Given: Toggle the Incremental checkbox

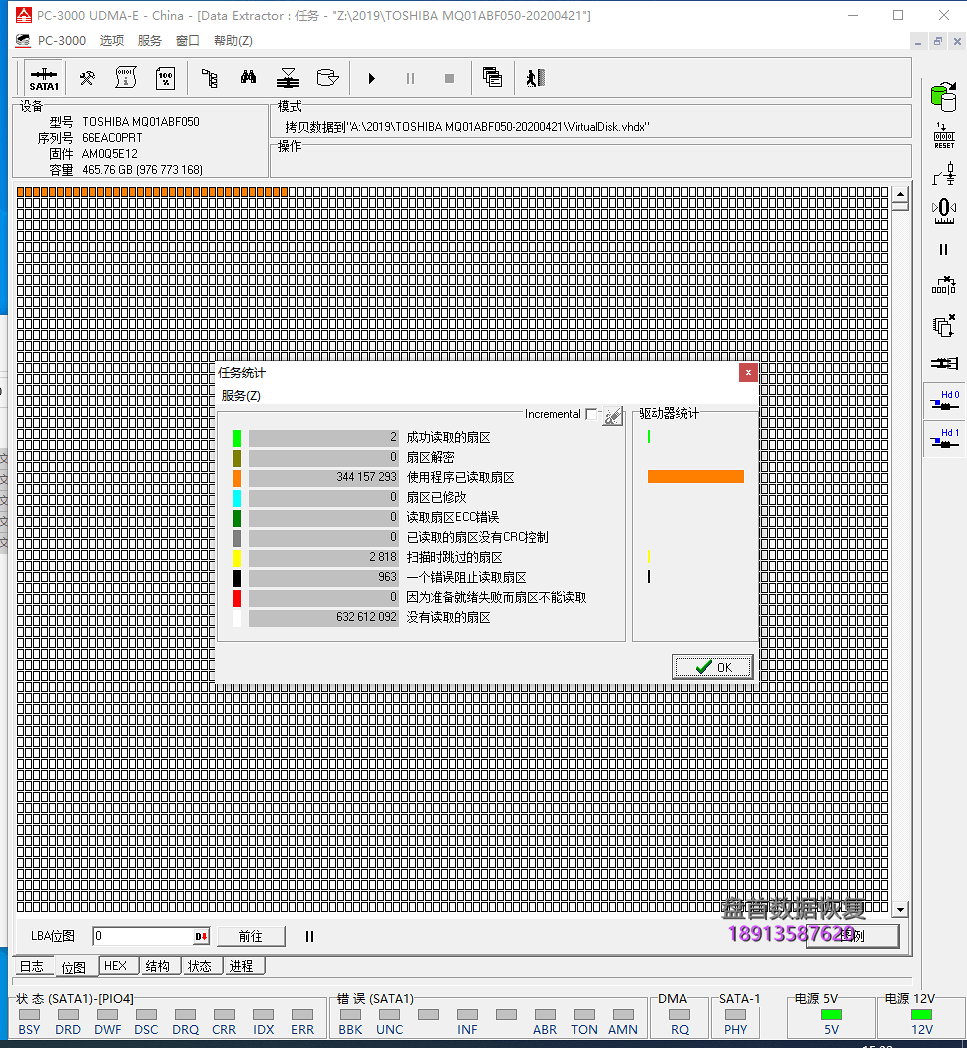Looking at the screenshot, I should click(591, 414).
